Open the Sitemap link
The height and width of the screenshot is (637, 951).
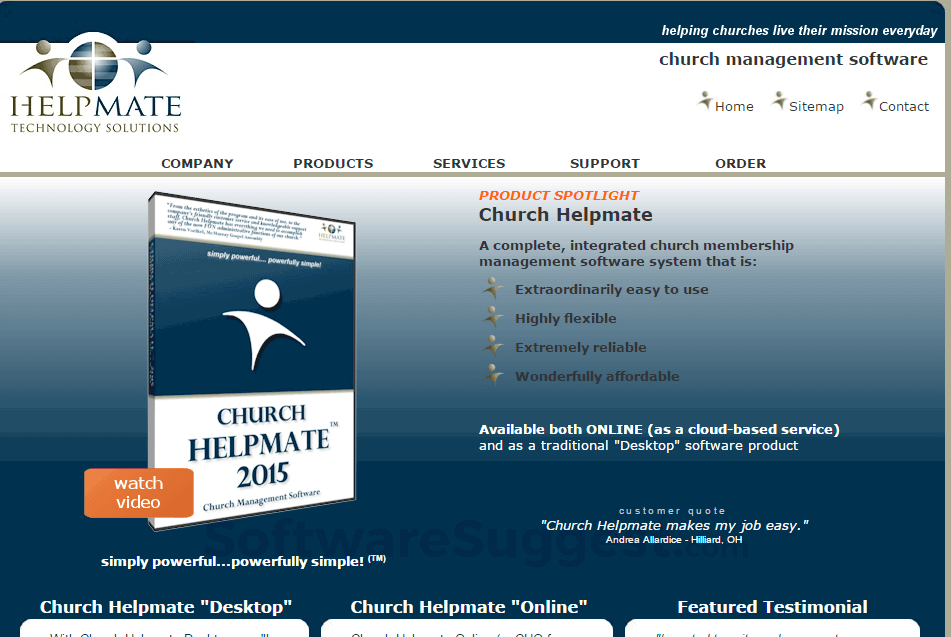(816, 106)
